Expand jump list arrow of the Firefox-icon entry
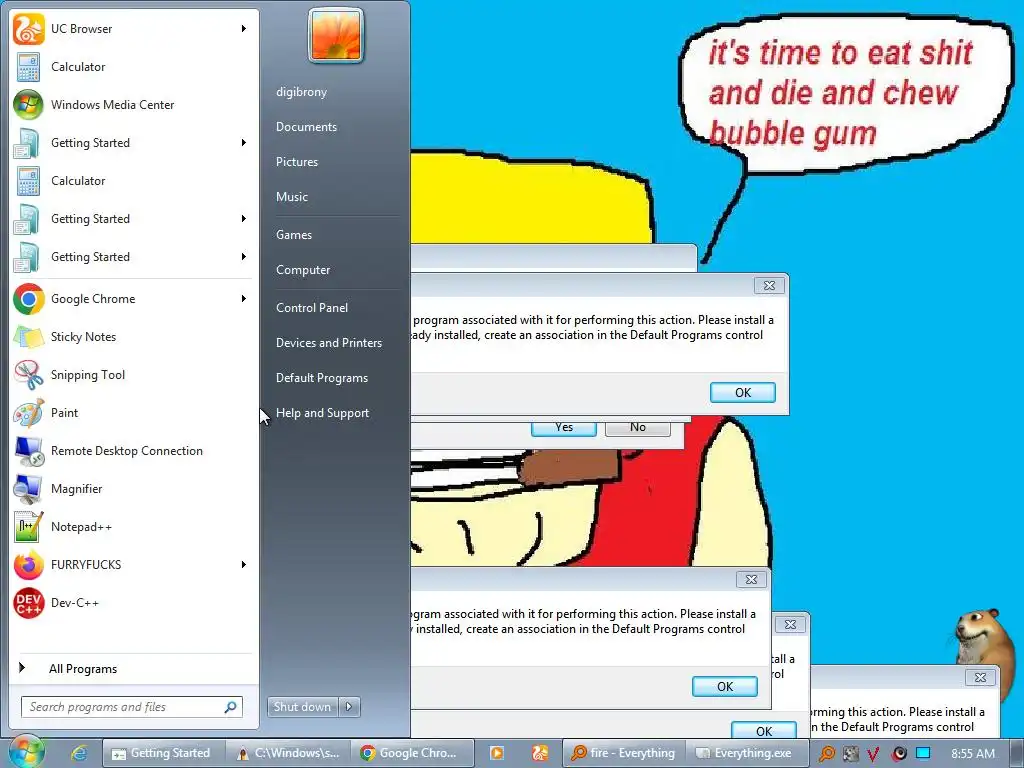Screen dimensions: 1024x768 (244, 564)
